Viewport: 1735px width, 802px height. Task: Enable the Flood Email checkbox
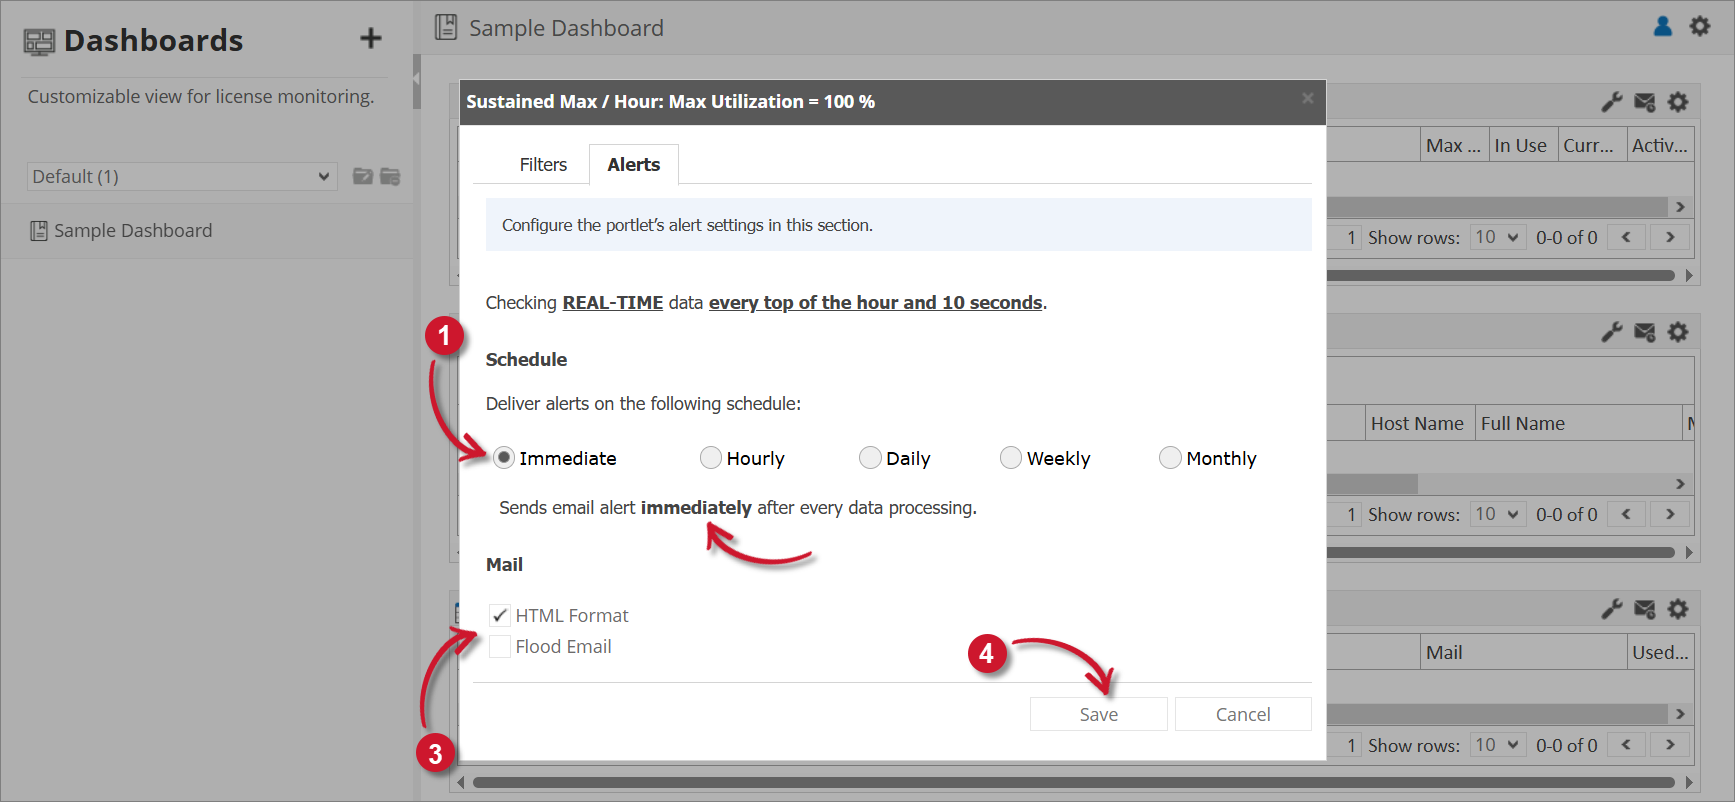(500, 646)
